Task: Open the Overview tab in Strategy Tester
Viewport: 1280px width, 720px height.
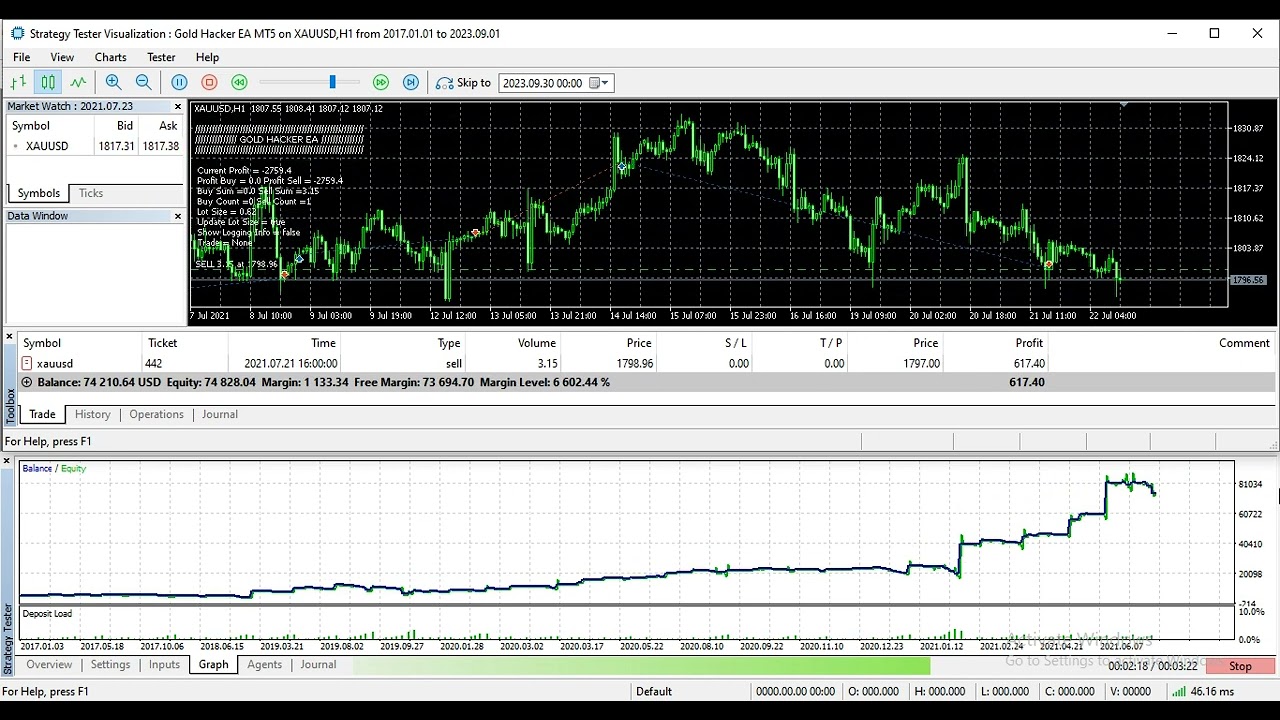Action: pyautogui.click(x=49, y=665)
